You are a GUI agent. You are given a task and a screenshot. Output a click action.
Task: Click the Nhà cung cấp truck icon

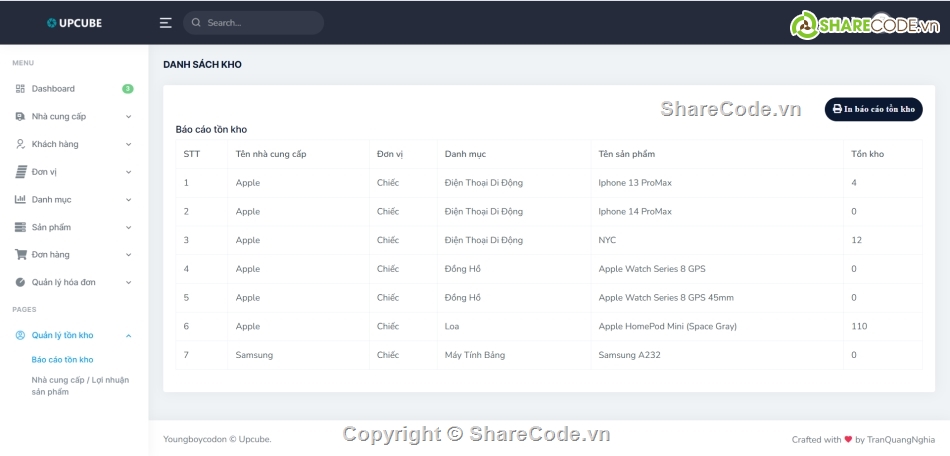[x=20, y=116]
